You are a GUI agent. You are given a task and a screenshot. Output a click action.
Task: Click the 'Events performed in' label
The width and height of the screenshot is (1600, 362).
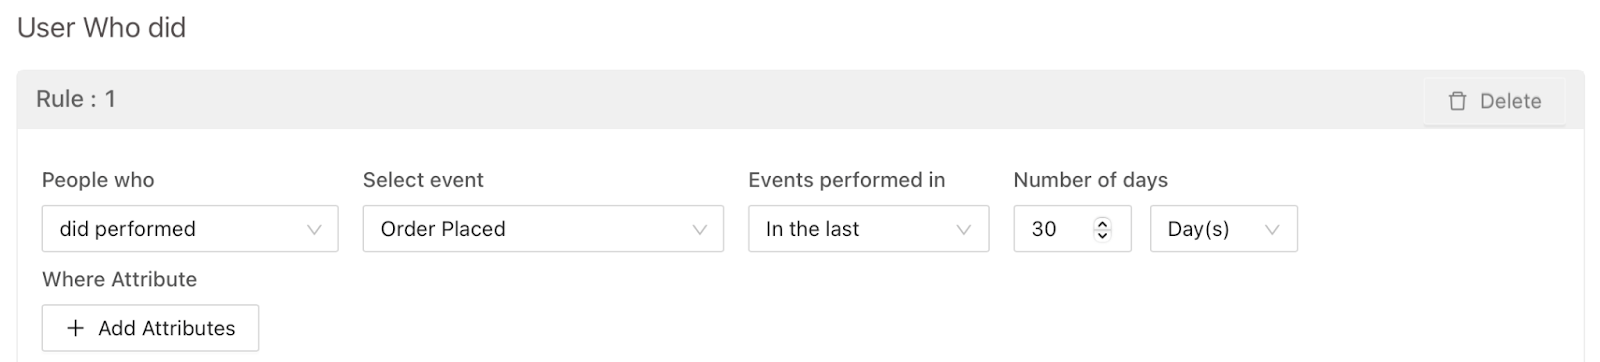pos(846,180)
